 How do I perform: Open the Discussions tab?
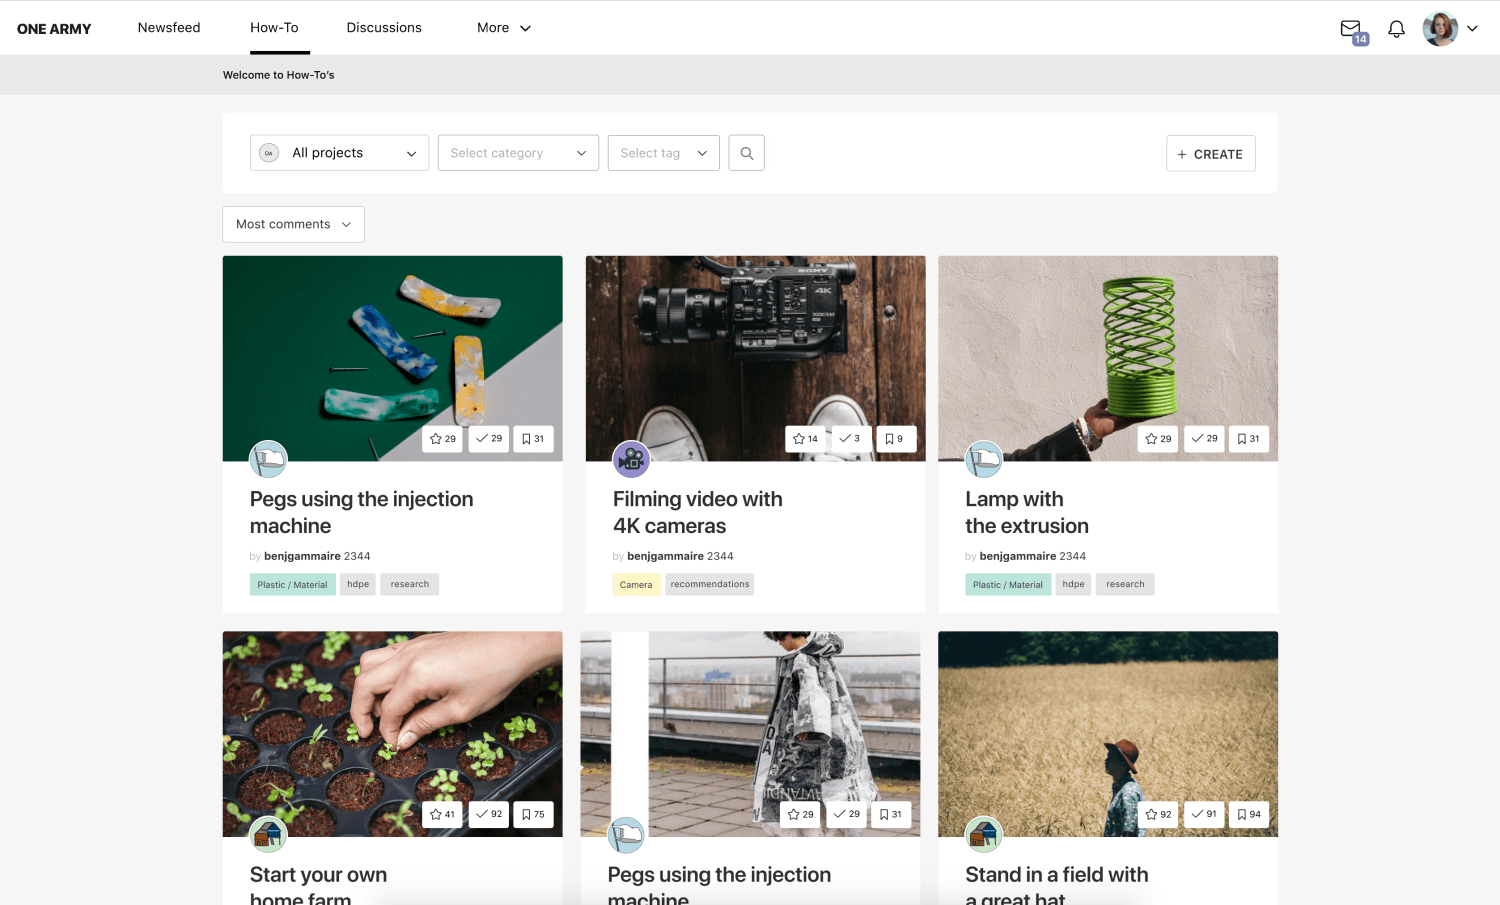[384, 27]
